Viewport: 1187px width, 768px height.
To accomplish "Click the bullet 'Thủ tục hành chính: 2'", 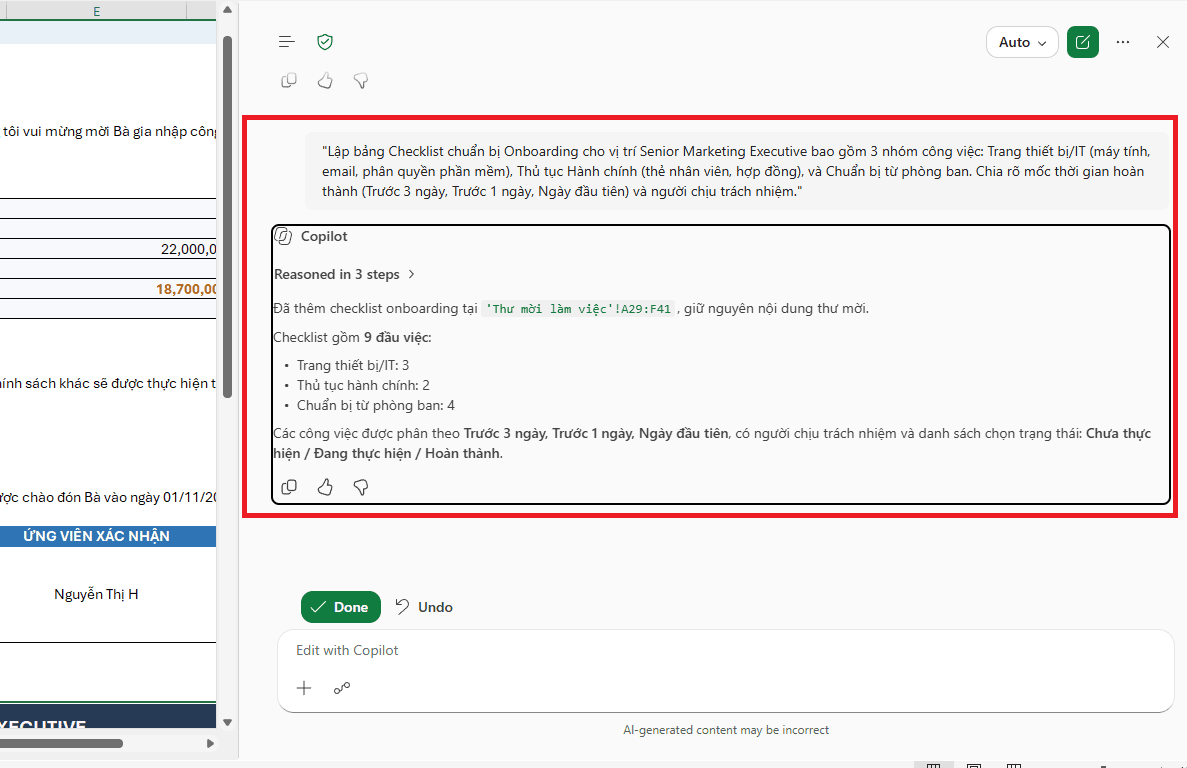I will 363,385.
